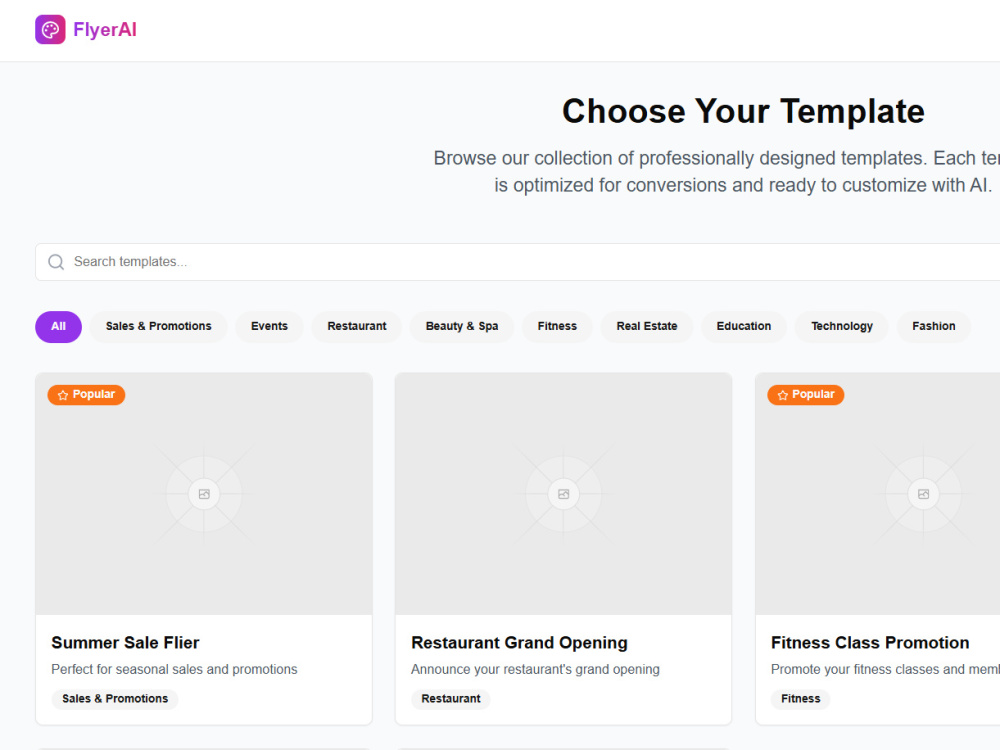Select the Fitness filter pill

pyautogui.click(x=557, y=327)
